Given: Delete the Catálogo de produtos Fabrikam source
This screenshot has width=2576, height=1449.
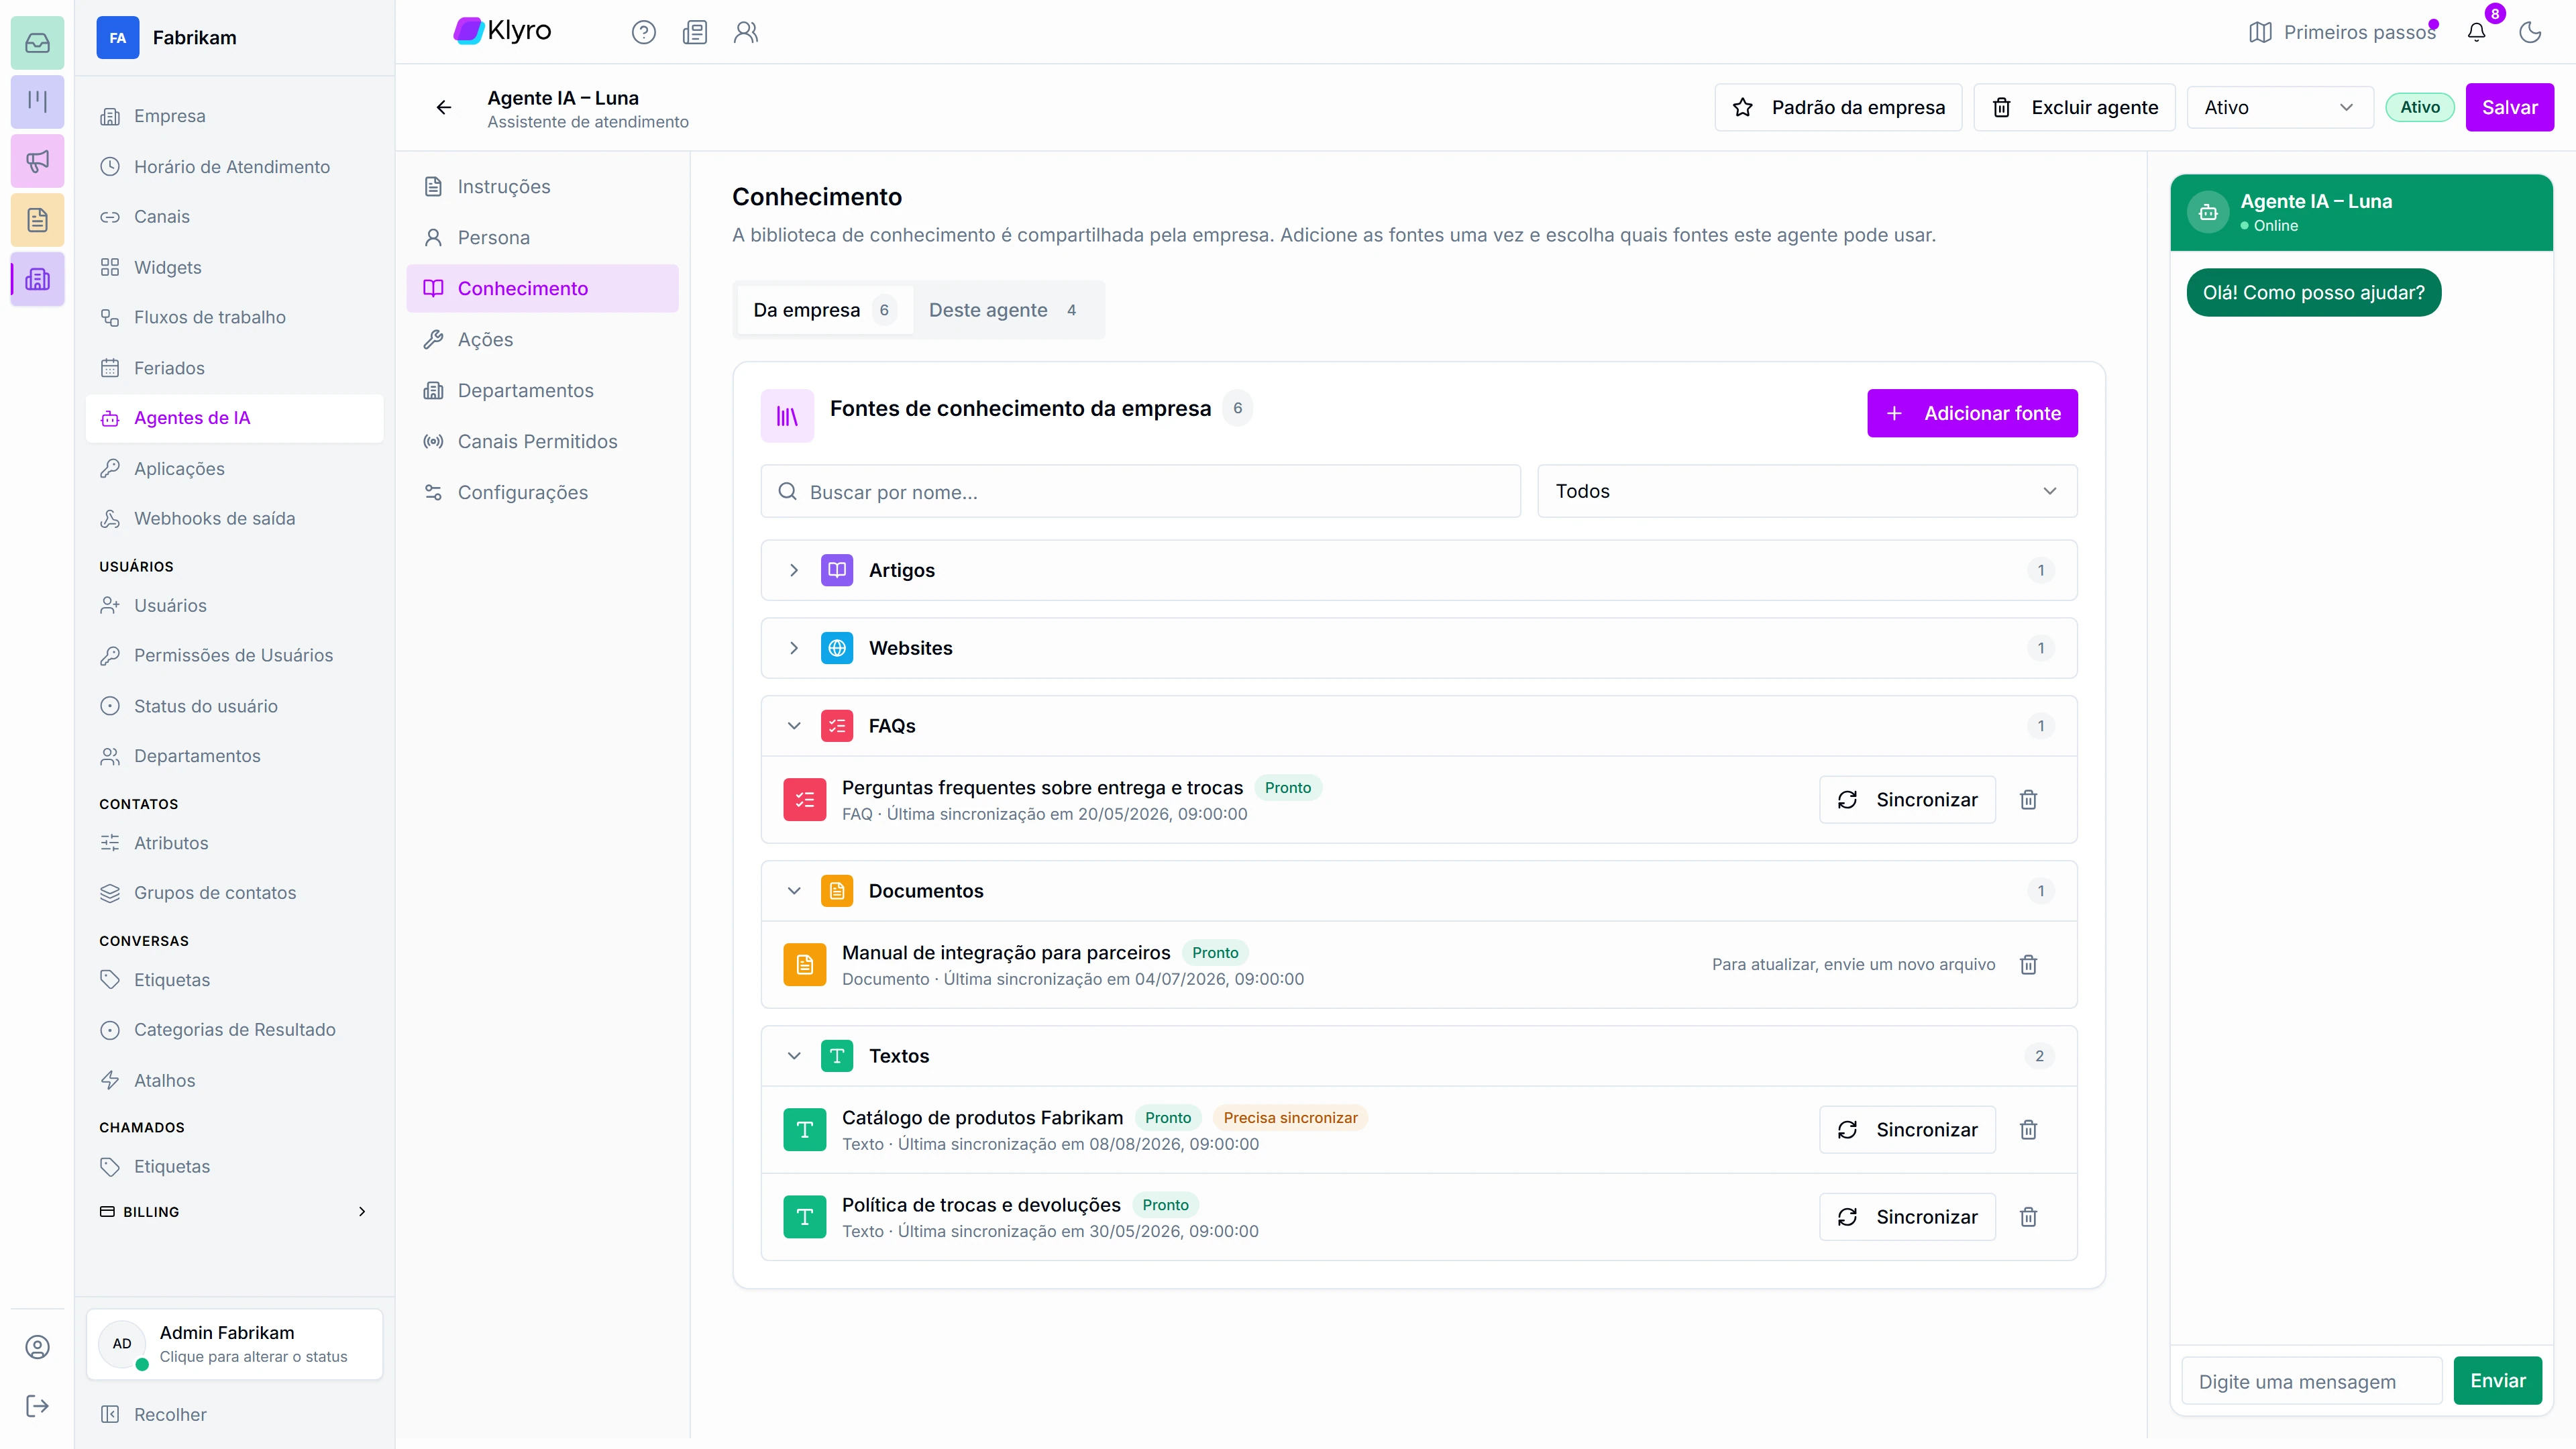Looking at the screenshot, I should click(2028, 1129).
